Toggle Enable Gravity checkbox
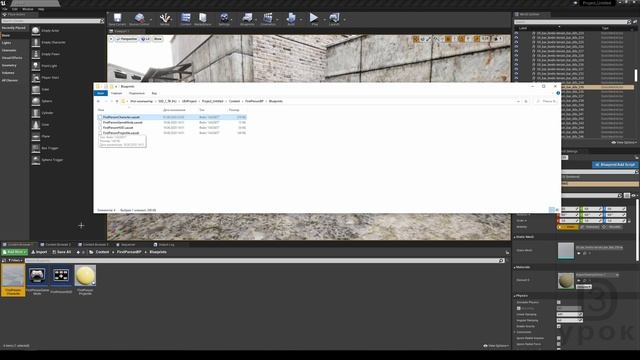This screenshot has height=360, width=640. pos(559,326)
